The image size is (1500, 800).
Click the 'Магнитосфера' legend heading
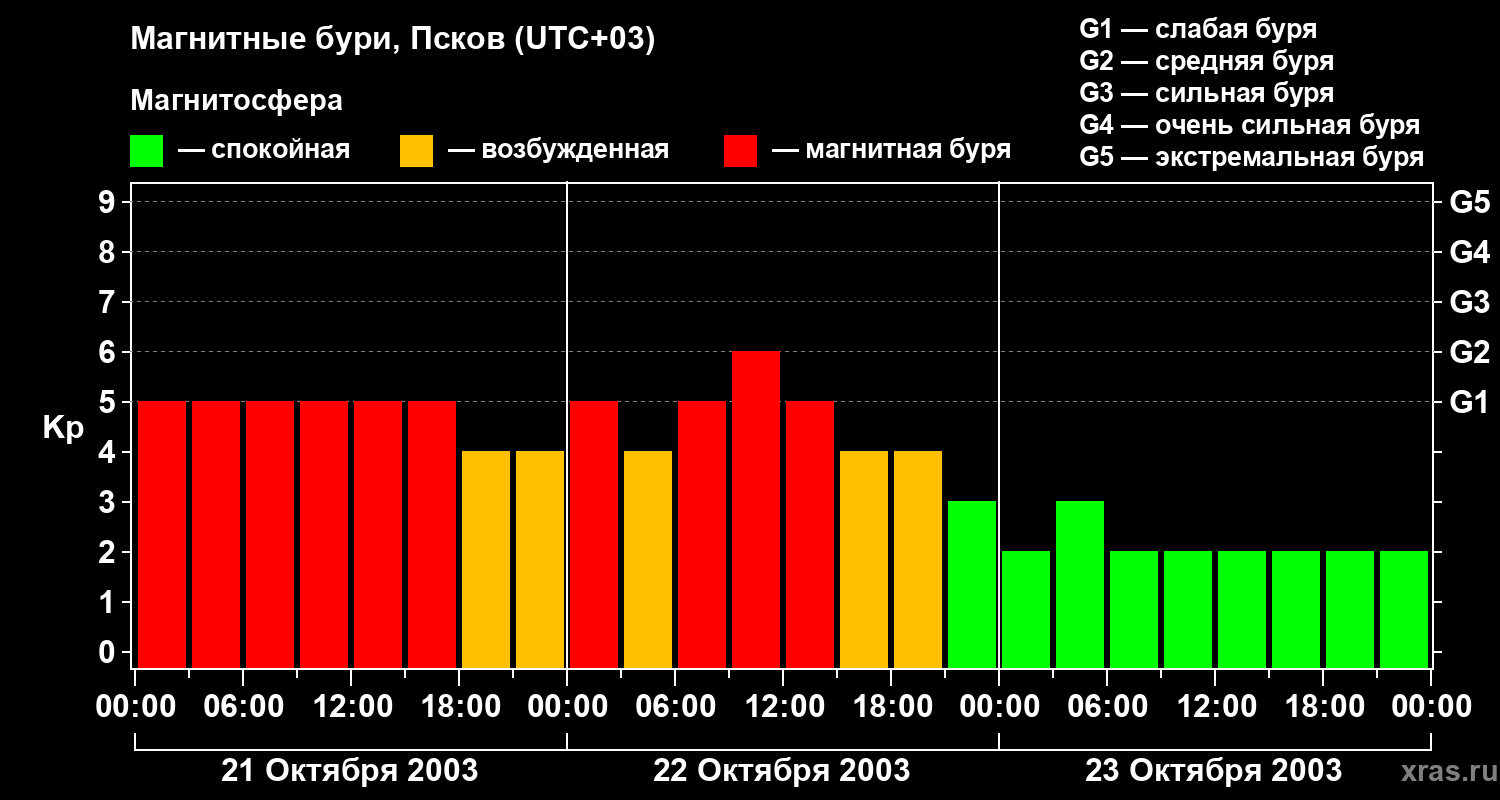click(236, 101)
